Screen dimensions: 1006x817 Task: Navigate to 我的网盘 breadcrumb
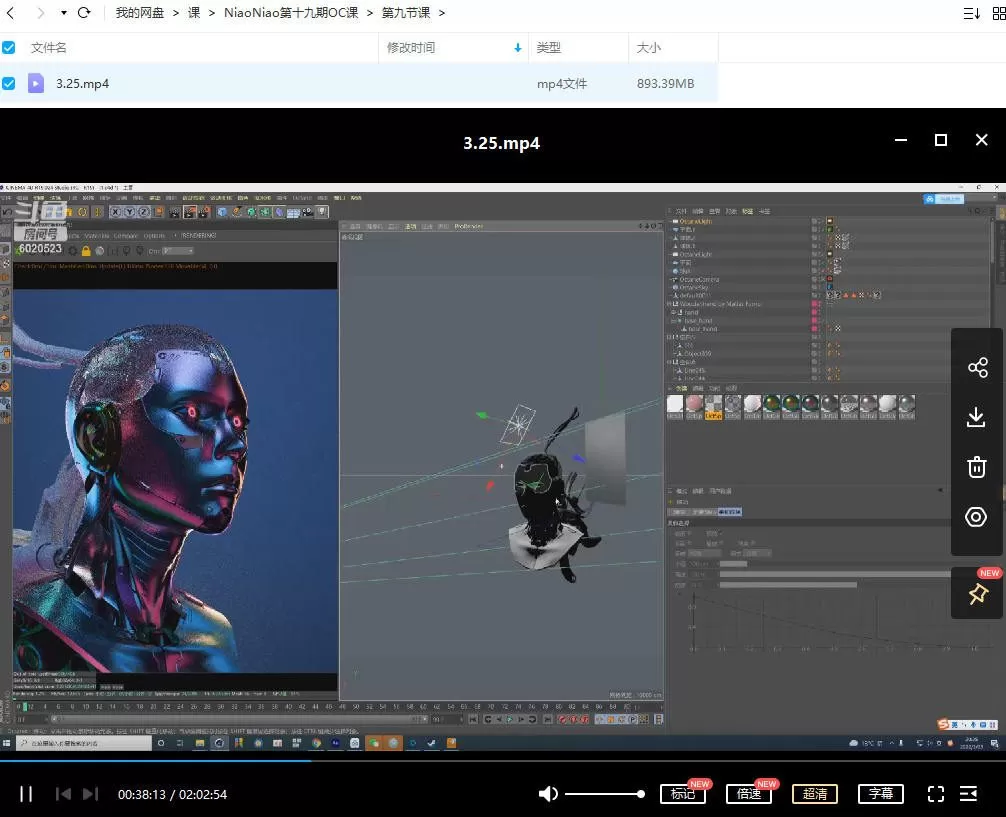(139, 13)
